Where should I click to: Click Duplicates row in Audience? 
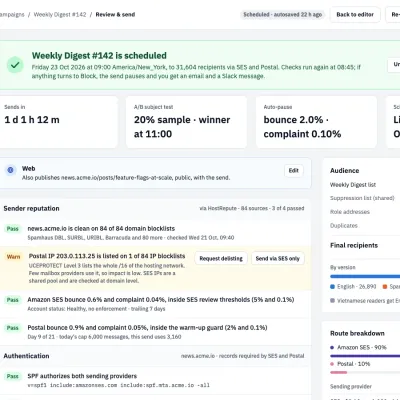coord(344,226)
